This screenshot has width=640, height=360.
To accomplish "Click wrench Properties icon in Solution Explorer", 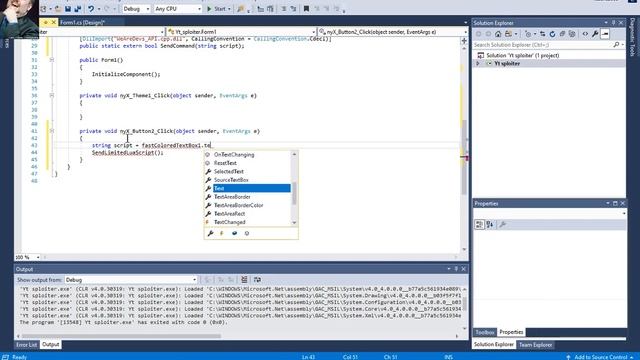I will pos(595,34).
